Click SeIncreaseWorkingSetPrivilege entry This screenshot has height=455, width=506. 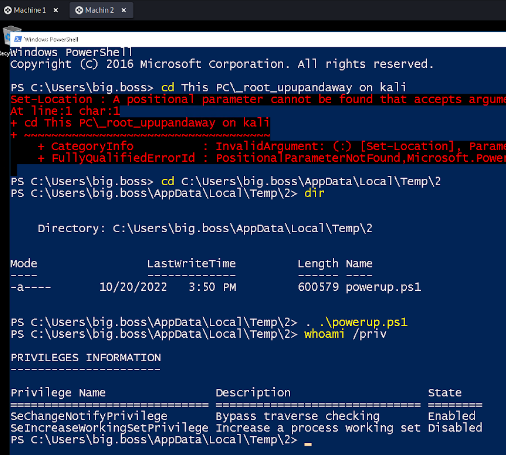click(x=109, y=428)
